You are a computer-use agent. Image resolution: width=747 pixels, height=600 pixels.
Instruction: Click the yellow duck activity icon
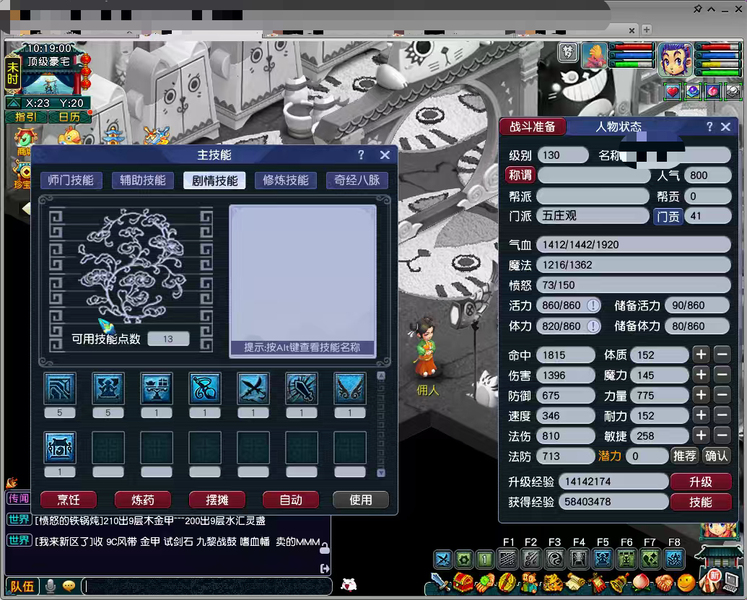(72, 136)
